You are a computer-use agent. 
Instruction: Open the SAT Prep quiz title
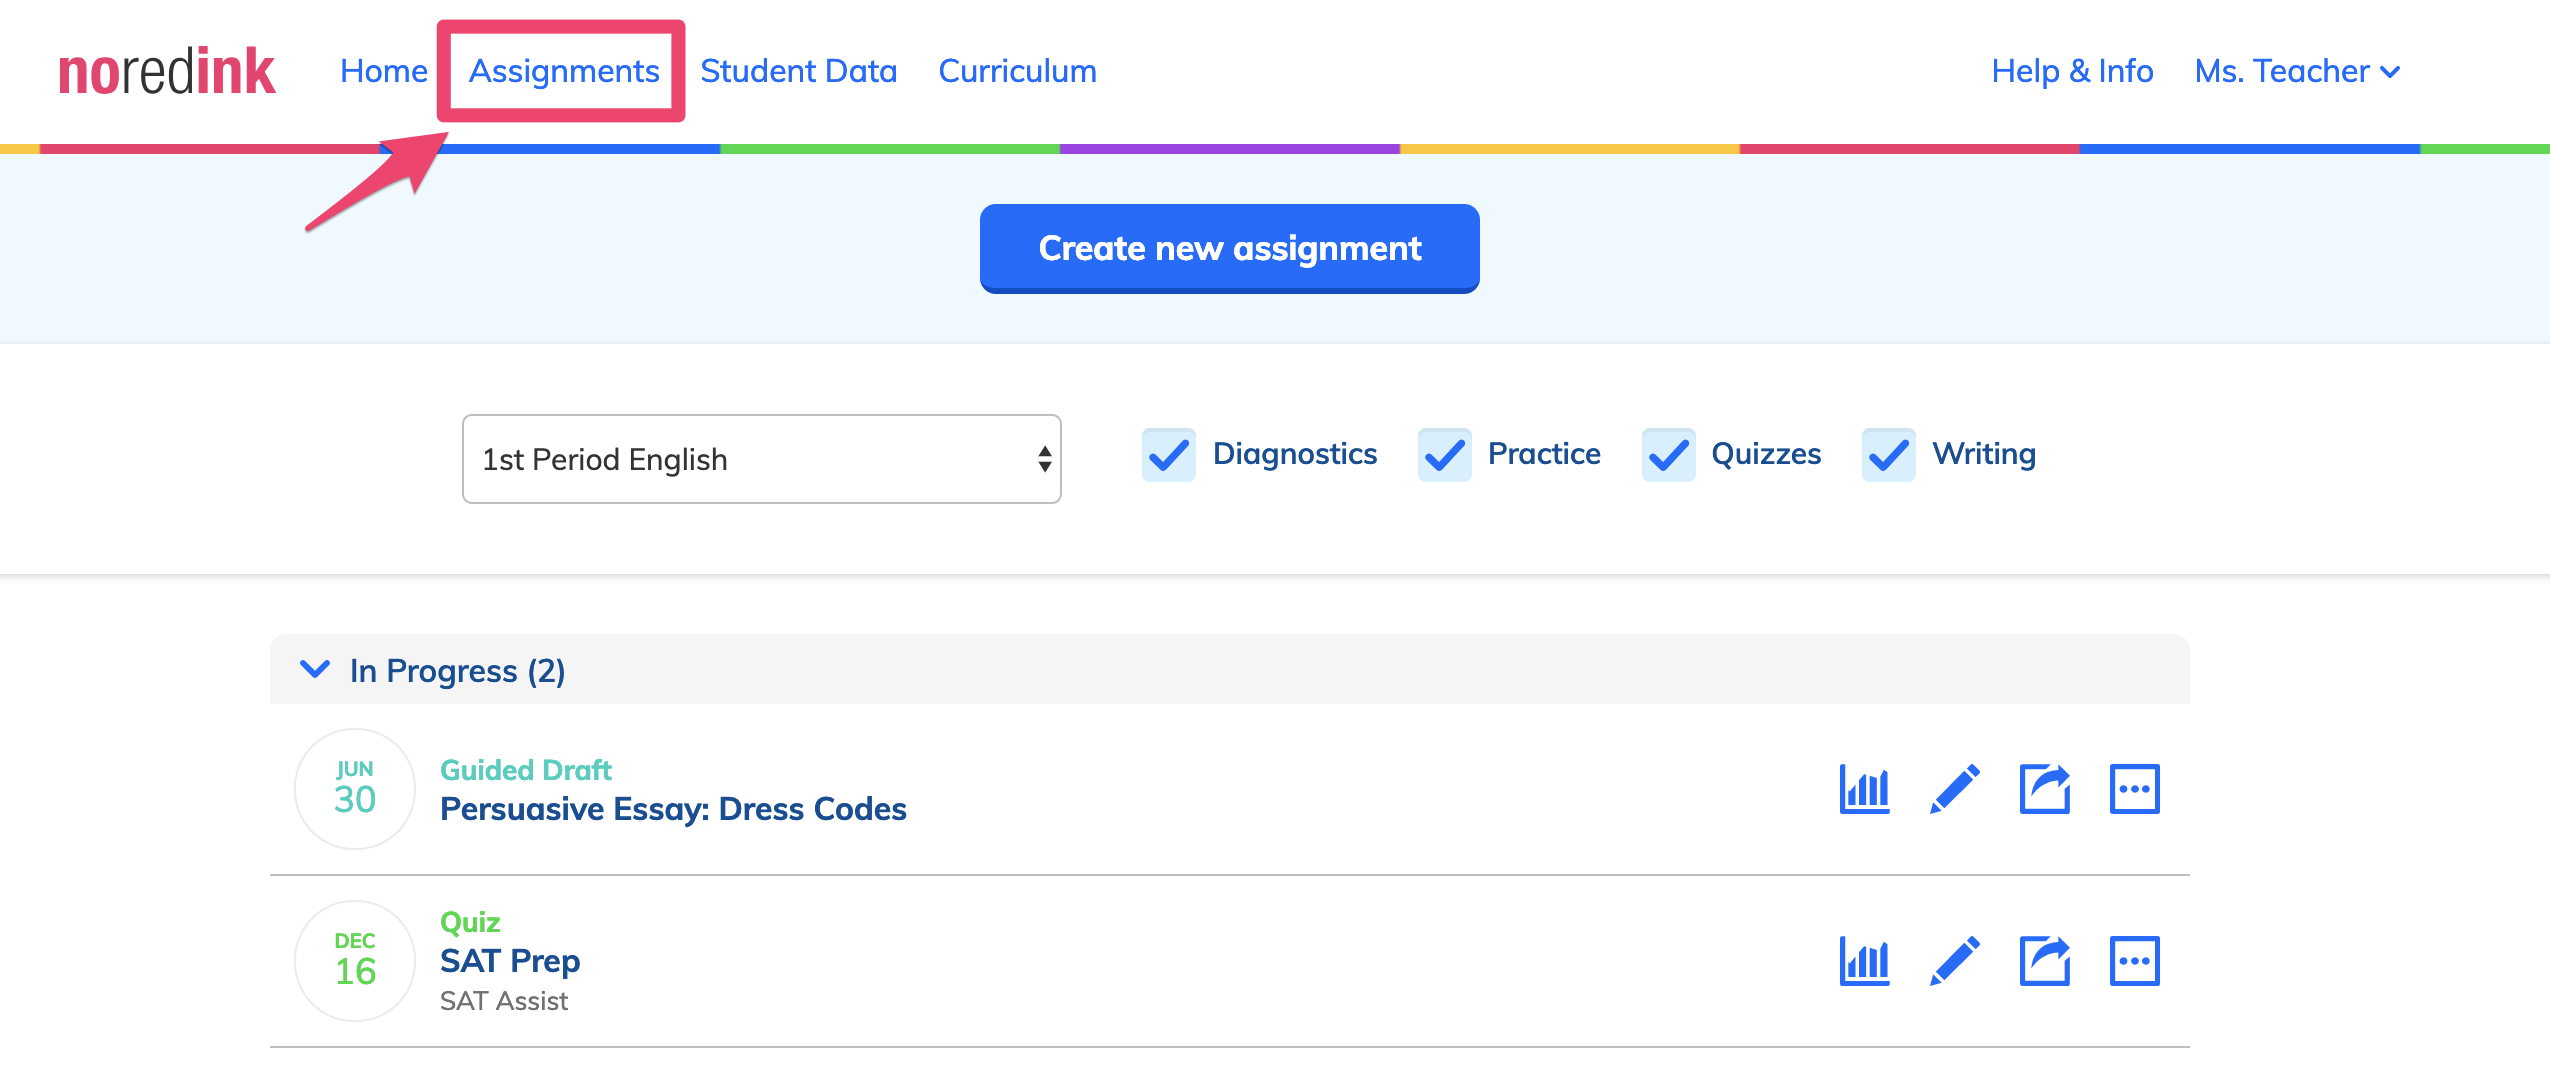tap(510, 960)
